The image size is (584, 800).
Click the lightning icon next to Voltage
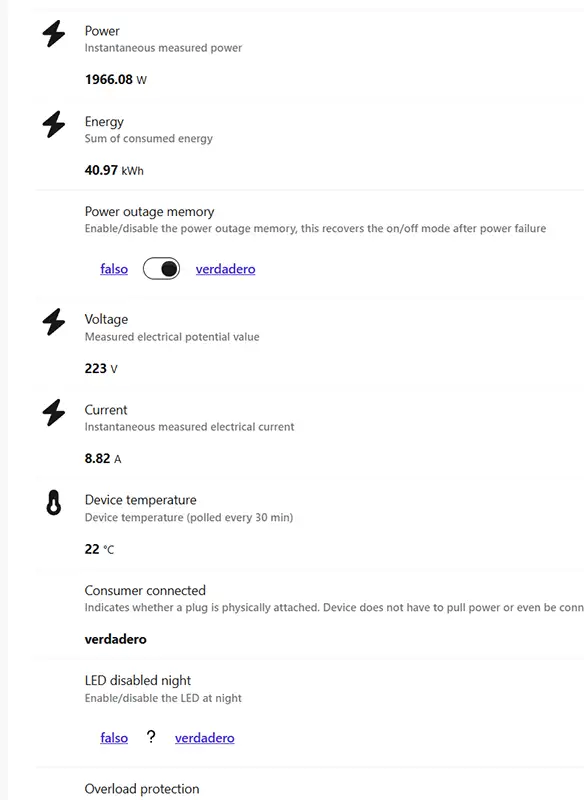(52, 320)
